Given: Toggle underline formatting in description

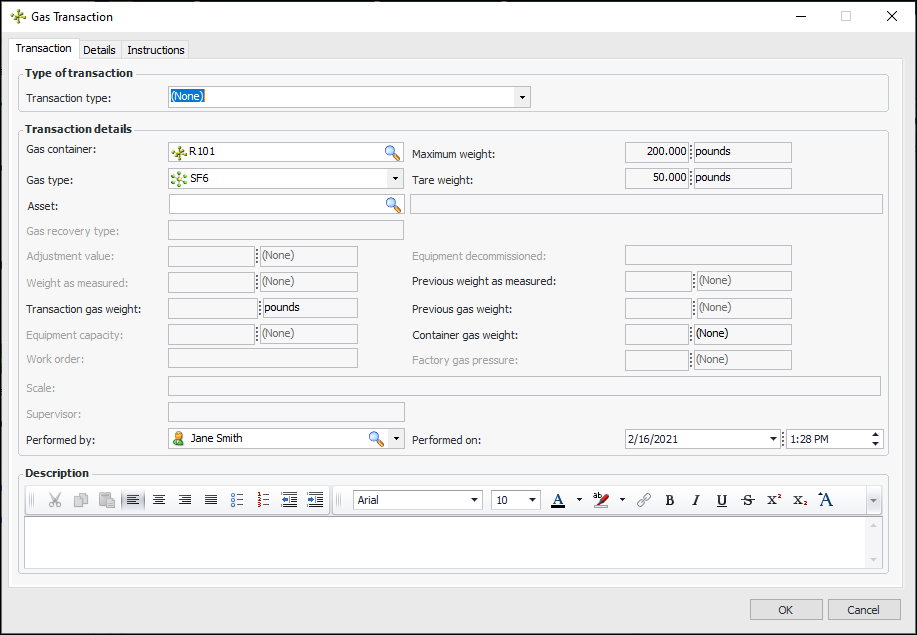Looking at the screenshot, I should point(721,500).
